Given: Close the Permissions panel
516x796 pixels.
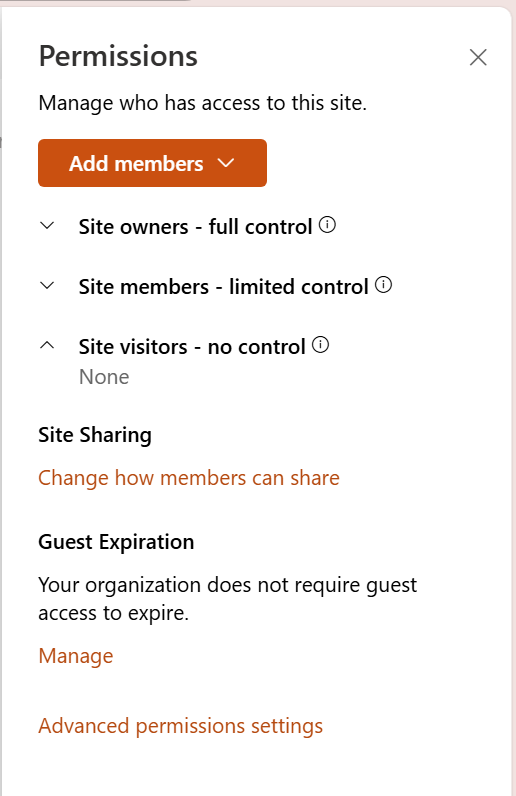Looking at the screenshot, I should tap(478, 57).
